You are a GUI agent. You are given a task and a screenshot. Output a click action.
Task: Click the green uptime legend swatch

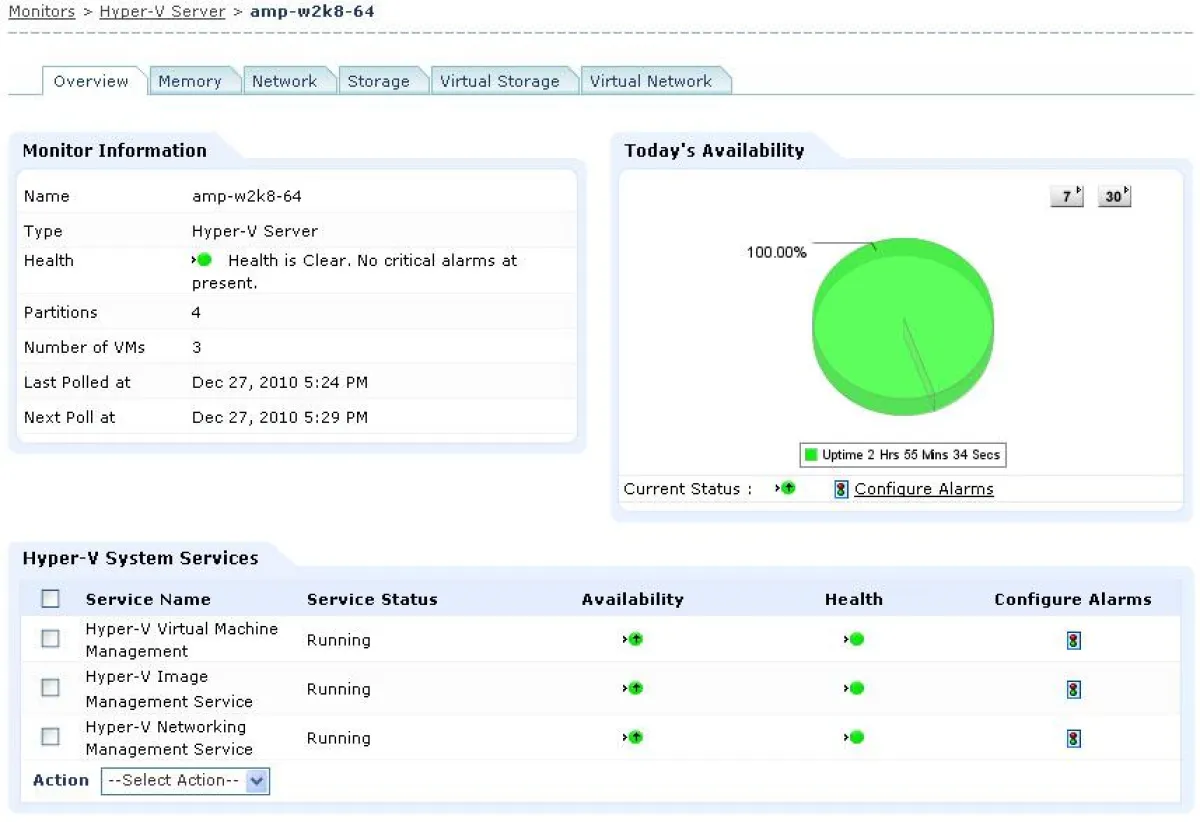813,454
